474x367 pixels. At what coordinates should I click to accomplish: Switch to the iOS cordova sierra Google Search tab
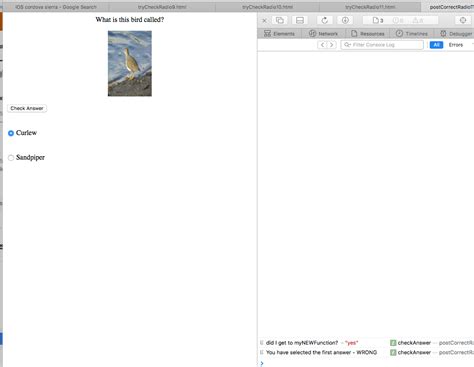pyautogui.click(x=56, y=7)
